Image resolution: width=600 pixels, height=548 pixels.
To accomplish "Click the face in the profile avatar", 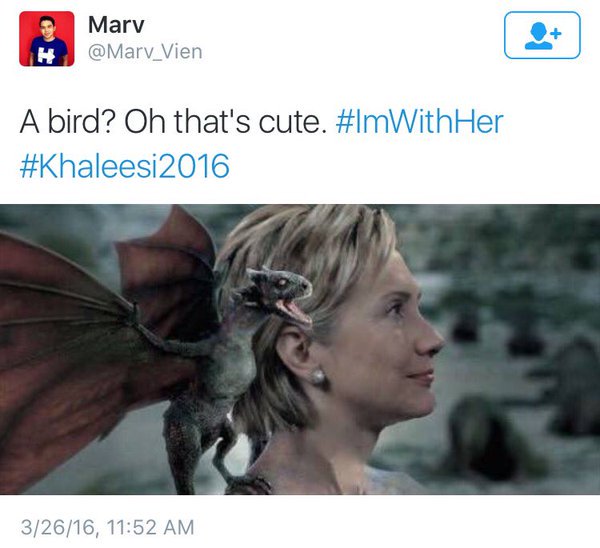I will (x=47, y=27).
